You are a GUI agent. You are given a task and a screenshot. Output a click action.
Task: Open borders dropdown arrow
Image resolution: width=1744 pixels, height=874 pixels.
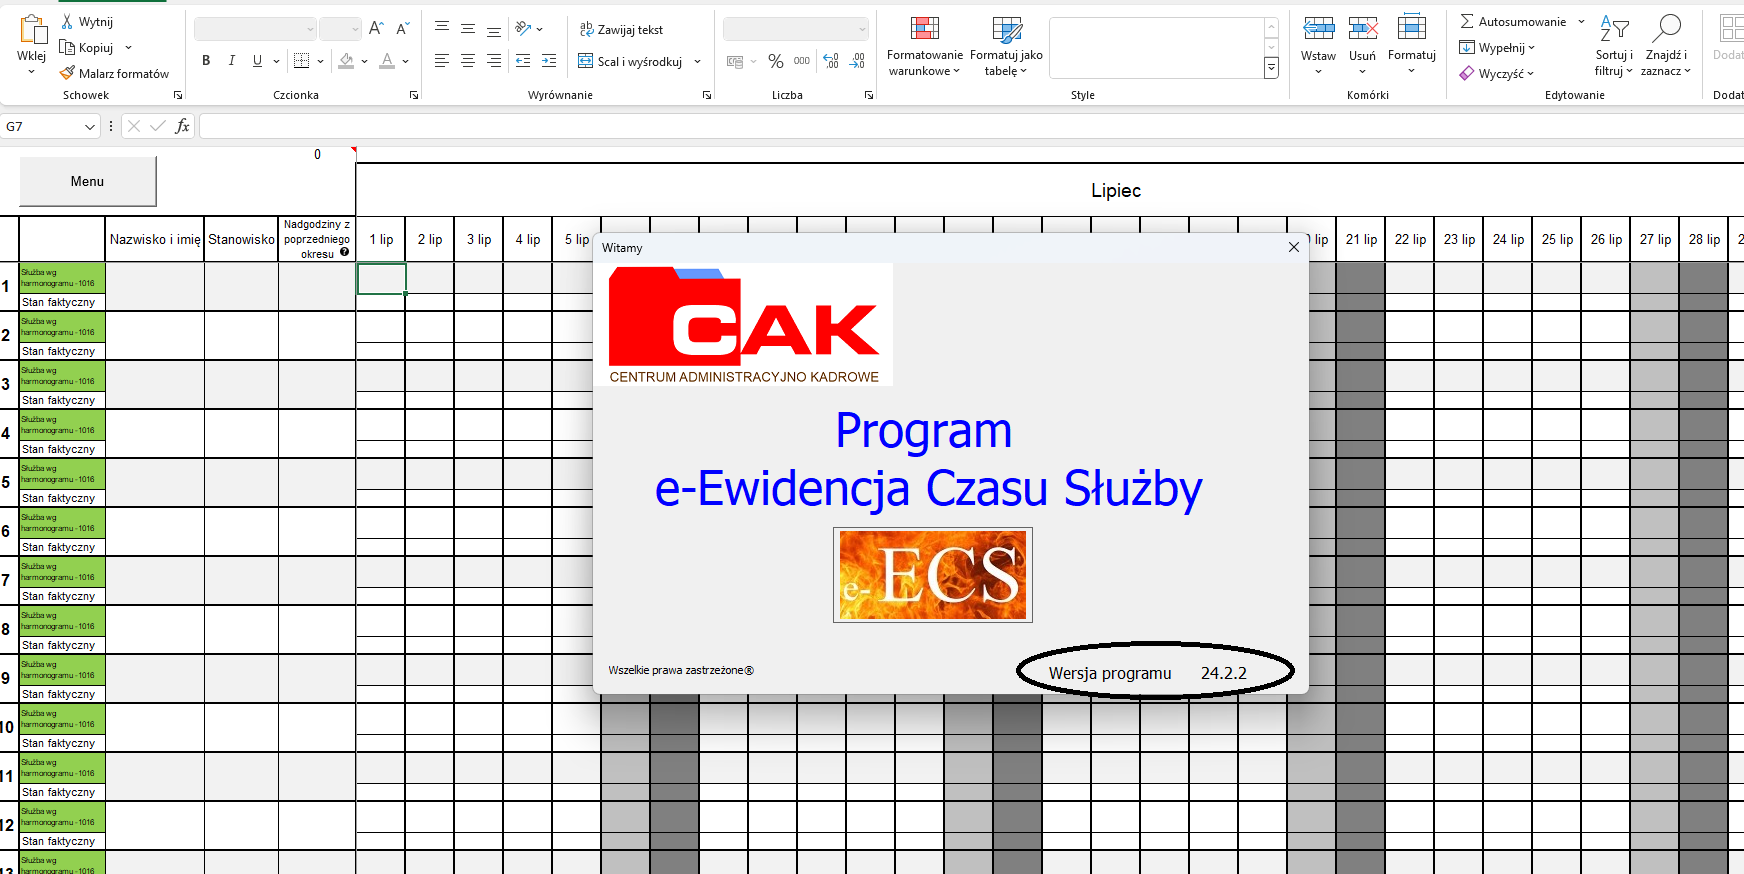click(x=320, y=61)
